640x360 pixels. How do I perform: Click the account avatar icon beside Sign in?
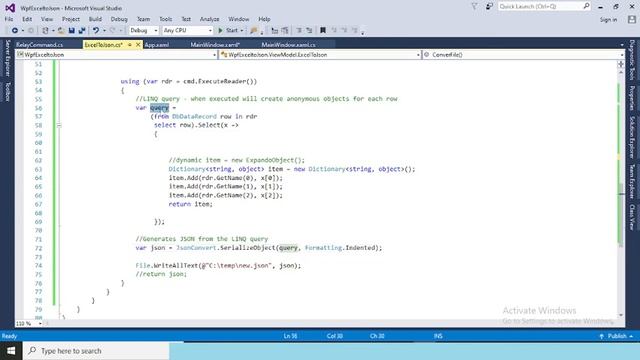(x=632, y=19)
